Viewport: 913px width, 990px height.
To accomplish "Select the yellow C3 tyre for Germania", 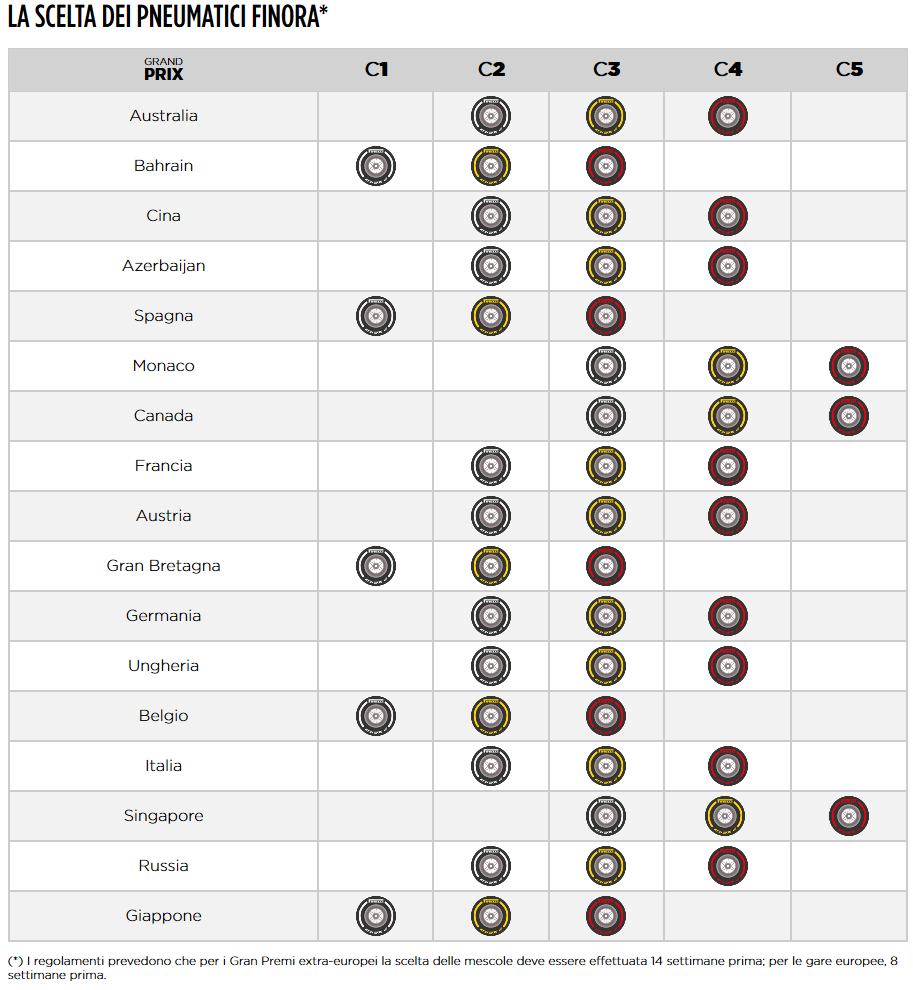I will click(606, 616).
